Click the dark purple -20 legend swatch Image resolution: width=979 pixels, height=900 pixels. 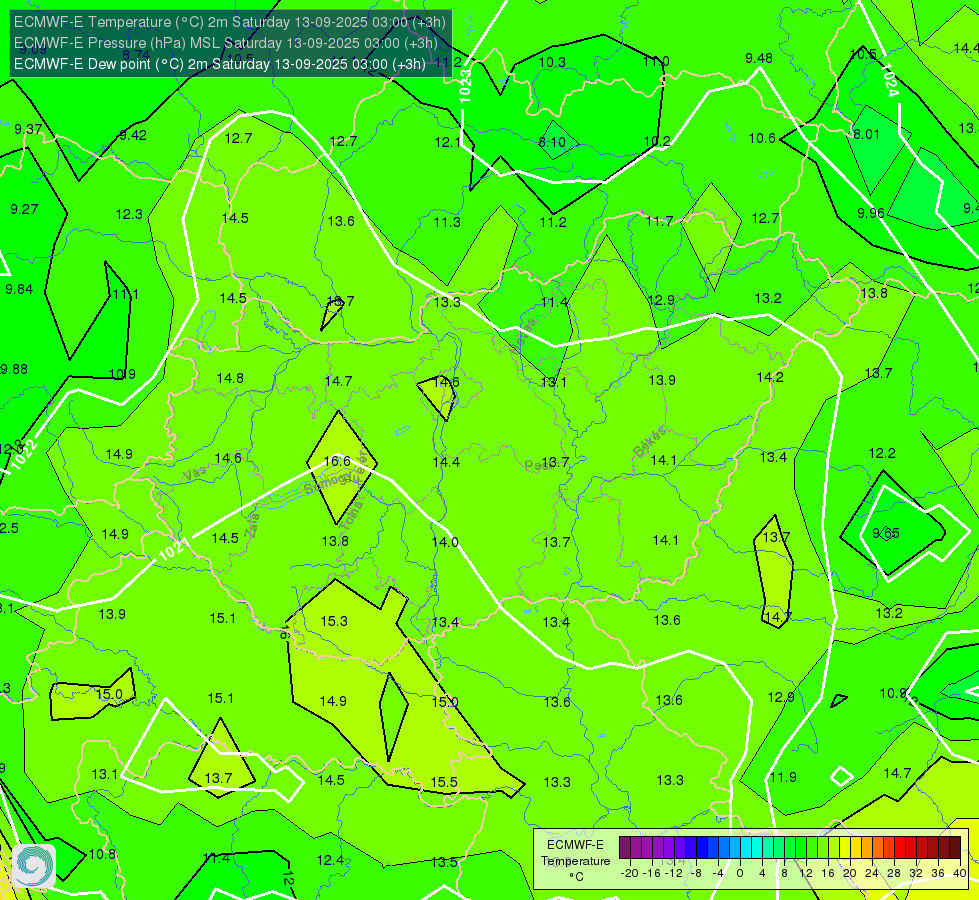click(x=624, y=848)
